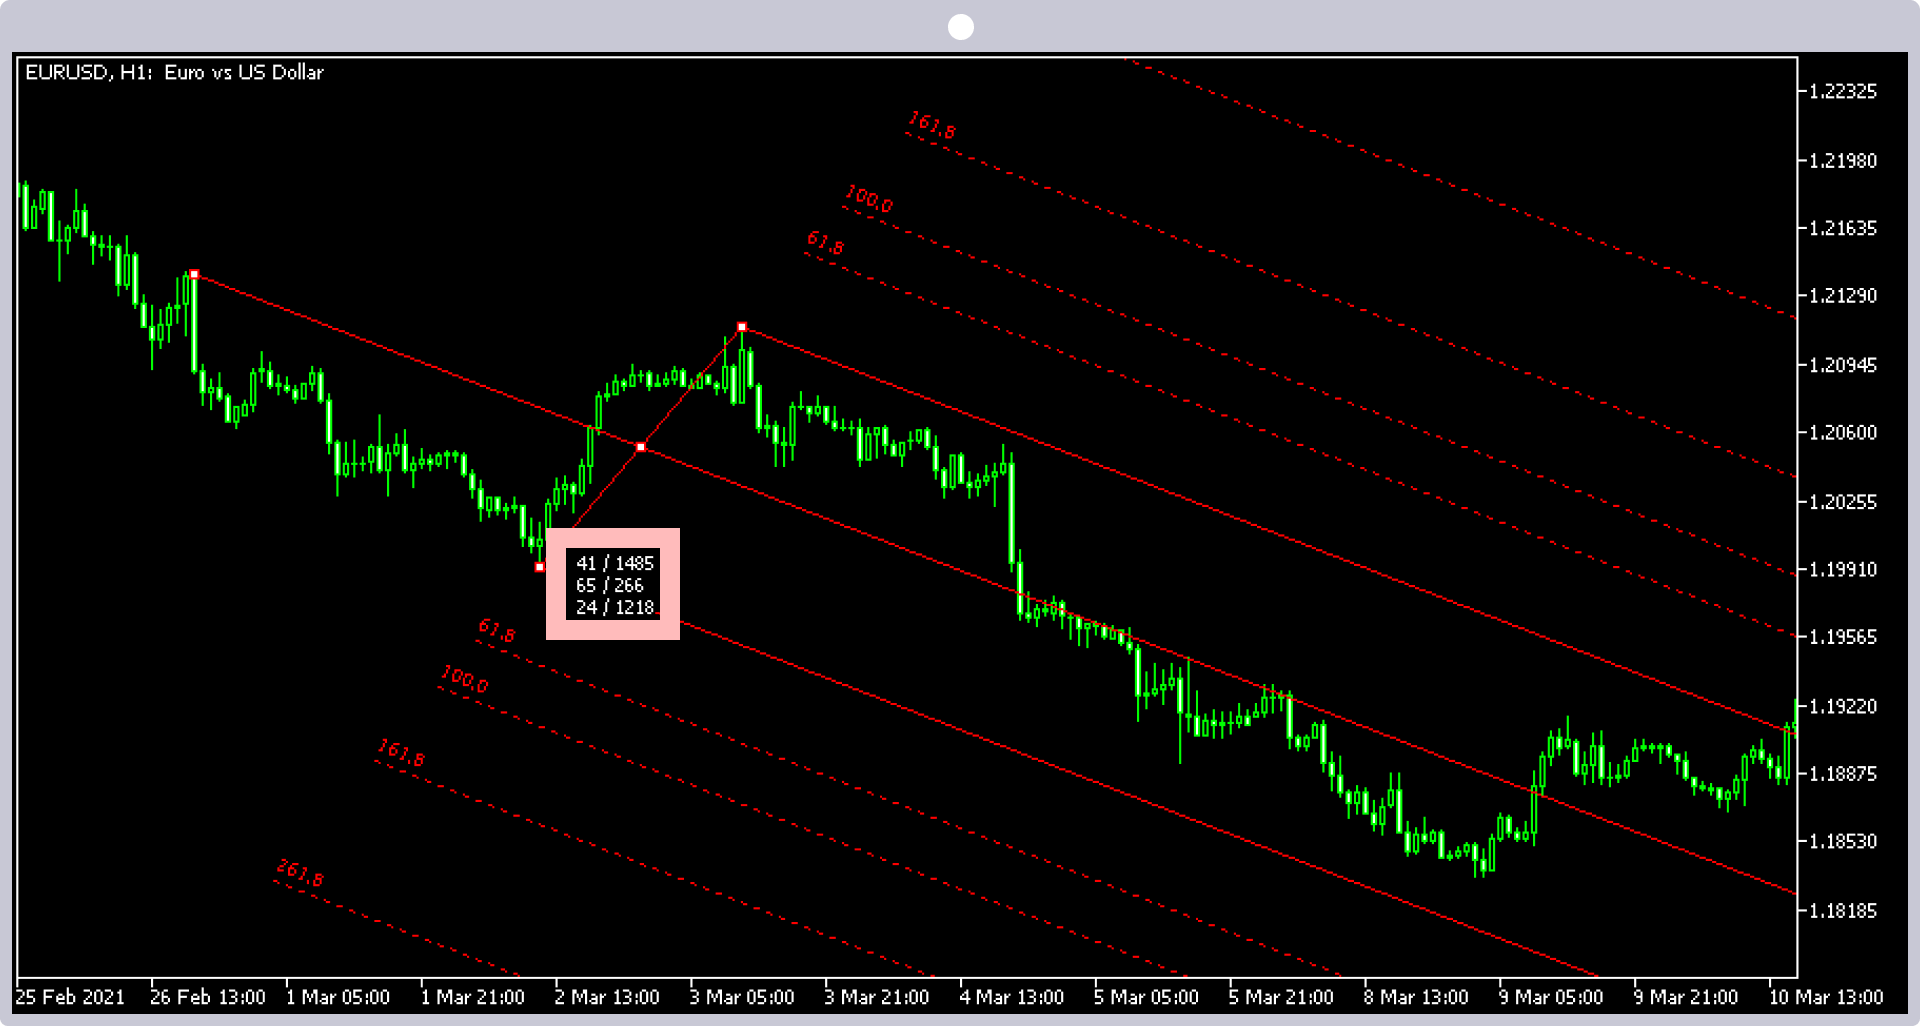
Task: Click the midpoint anchor on the median line
Action: 641,447
